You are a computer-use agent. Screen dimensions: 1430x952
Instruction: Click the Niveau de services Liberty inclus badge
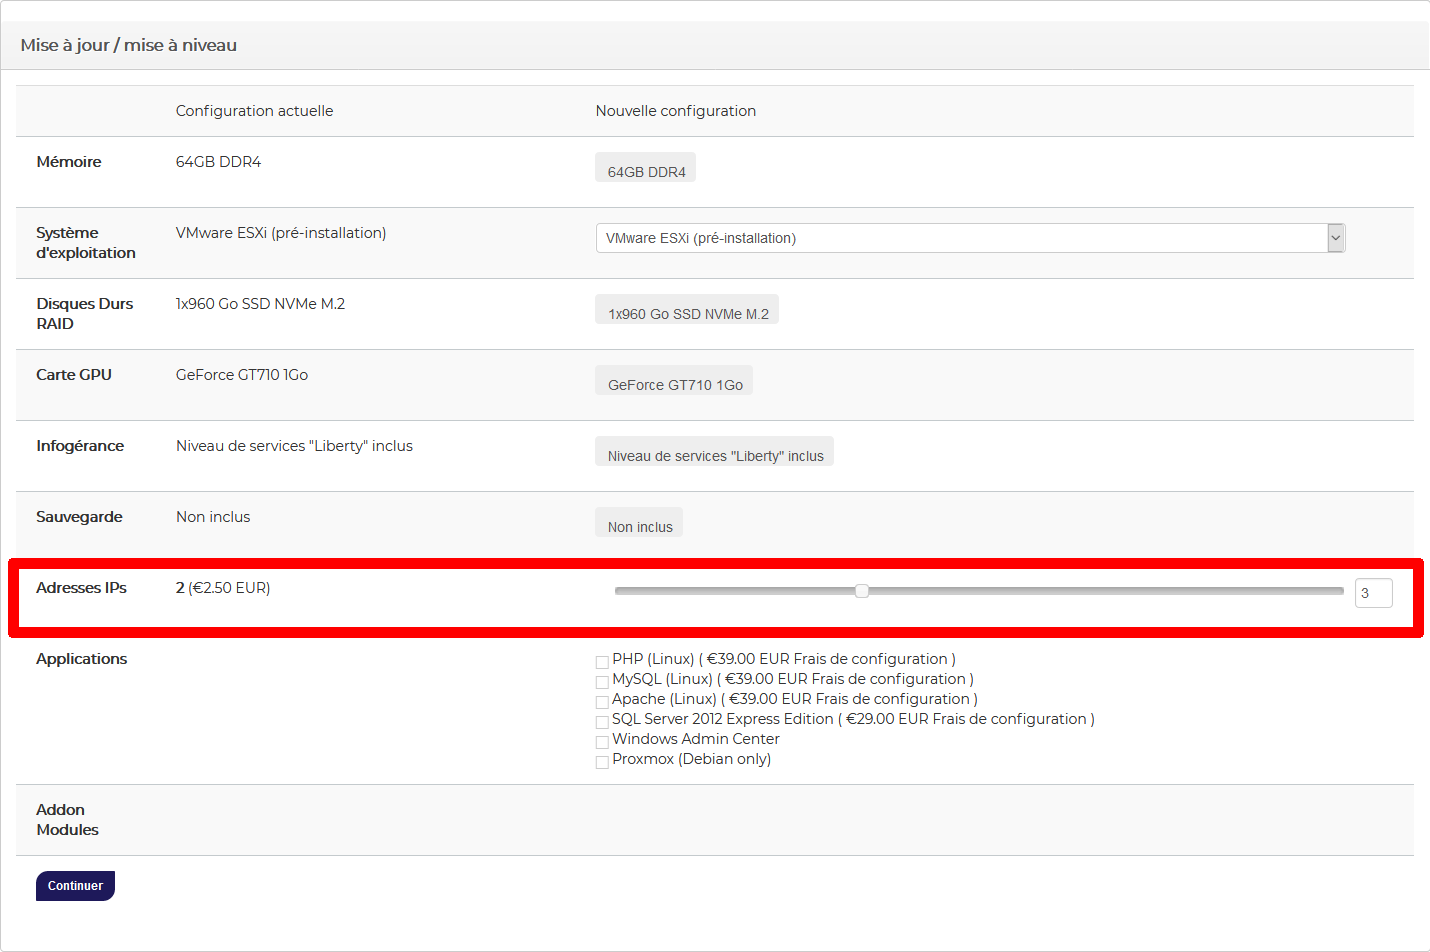(x=714, y=452)
